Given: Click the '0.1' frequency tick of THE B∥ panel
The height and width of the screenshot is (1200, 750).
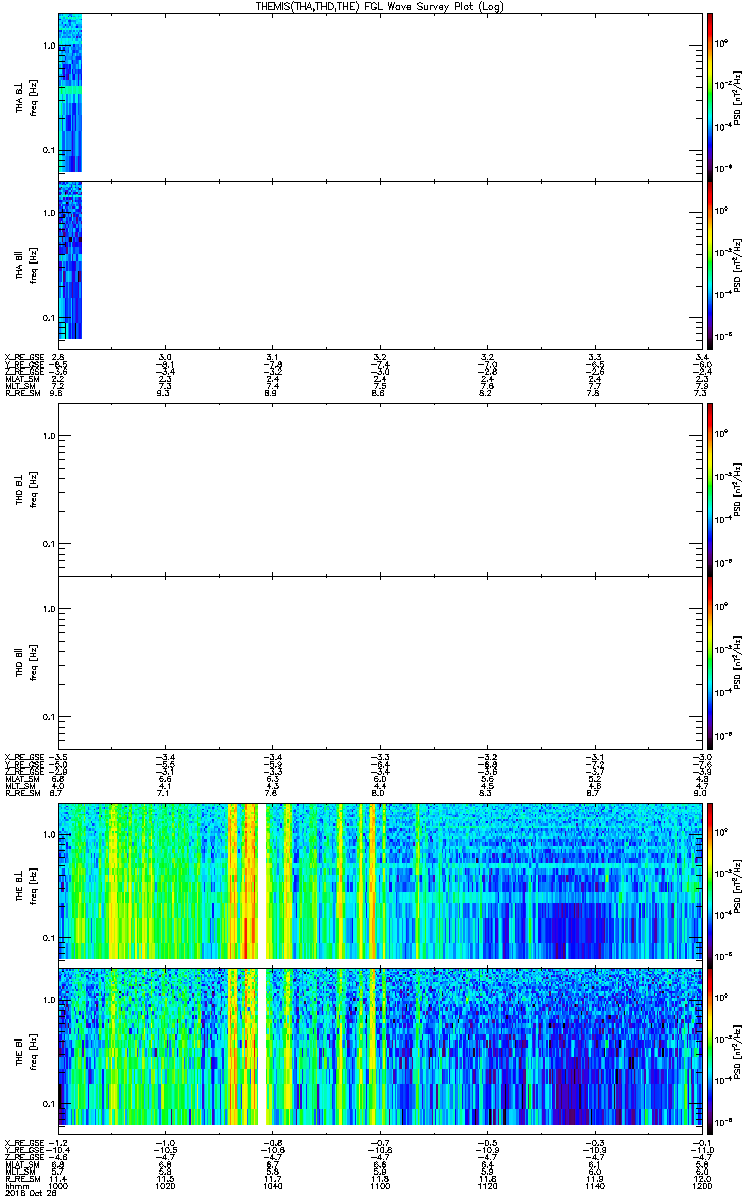Looking at the screenshot, I should [49, 1103].
